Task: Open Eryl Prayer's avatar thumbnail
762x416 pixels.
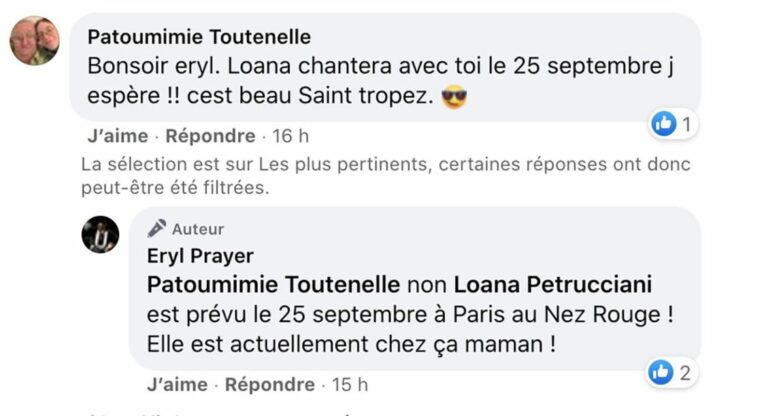Action: (x=100, y=235)
